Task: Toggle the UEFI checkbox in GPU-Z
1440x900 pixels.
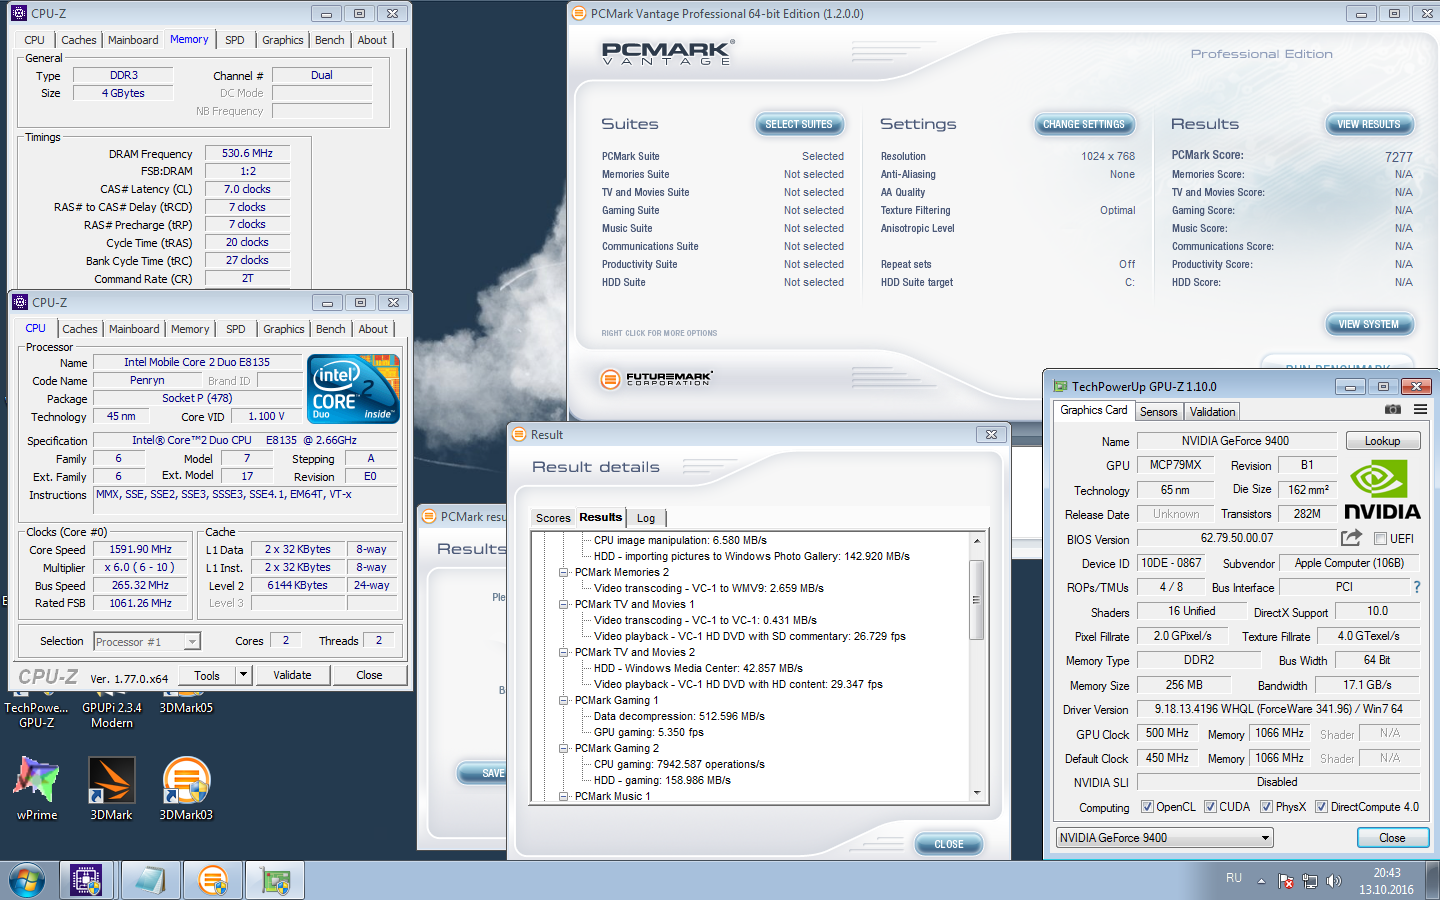Action: click(x=1380, y=538)
